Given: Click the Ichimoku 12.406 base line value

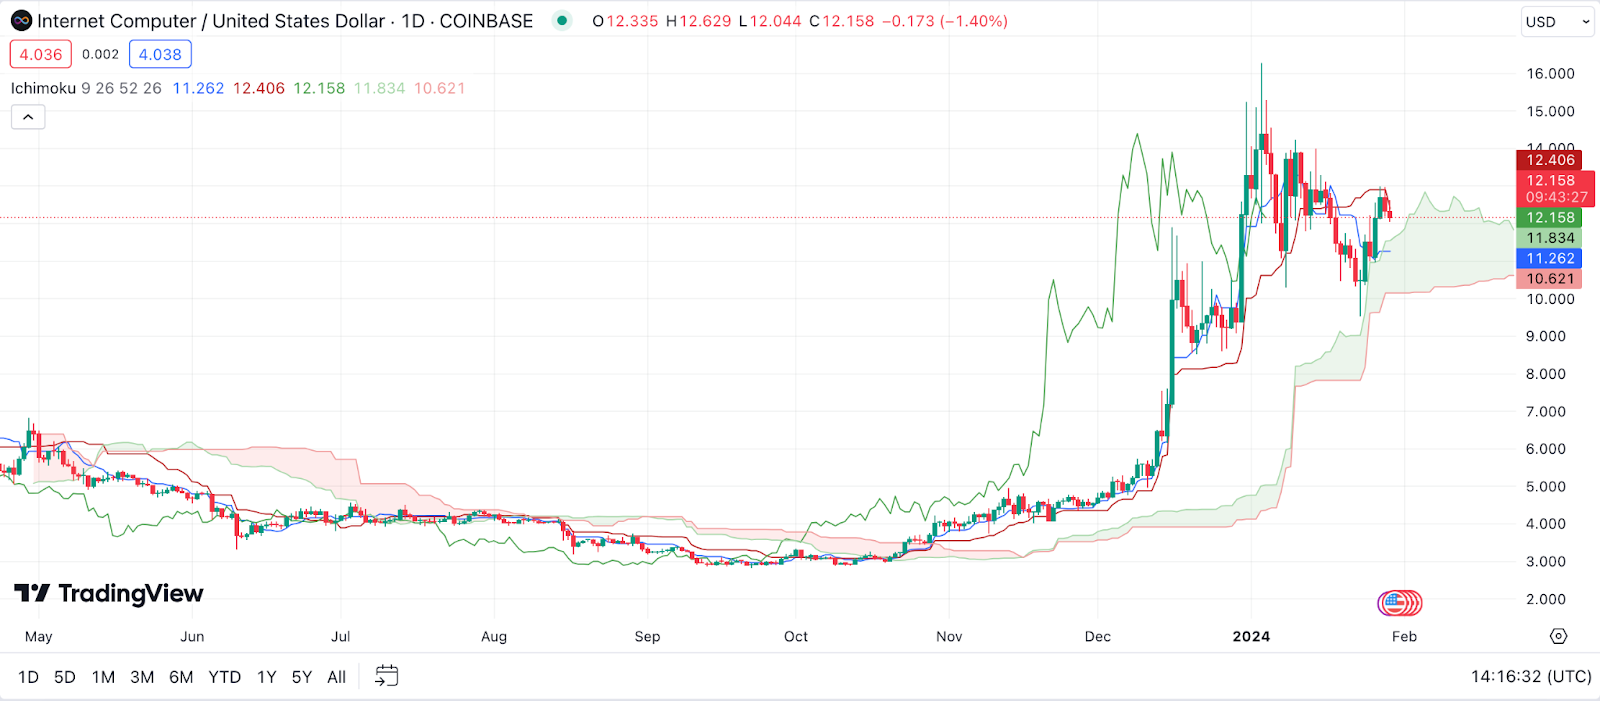Looking at the screenshot, I should (259, 88).
